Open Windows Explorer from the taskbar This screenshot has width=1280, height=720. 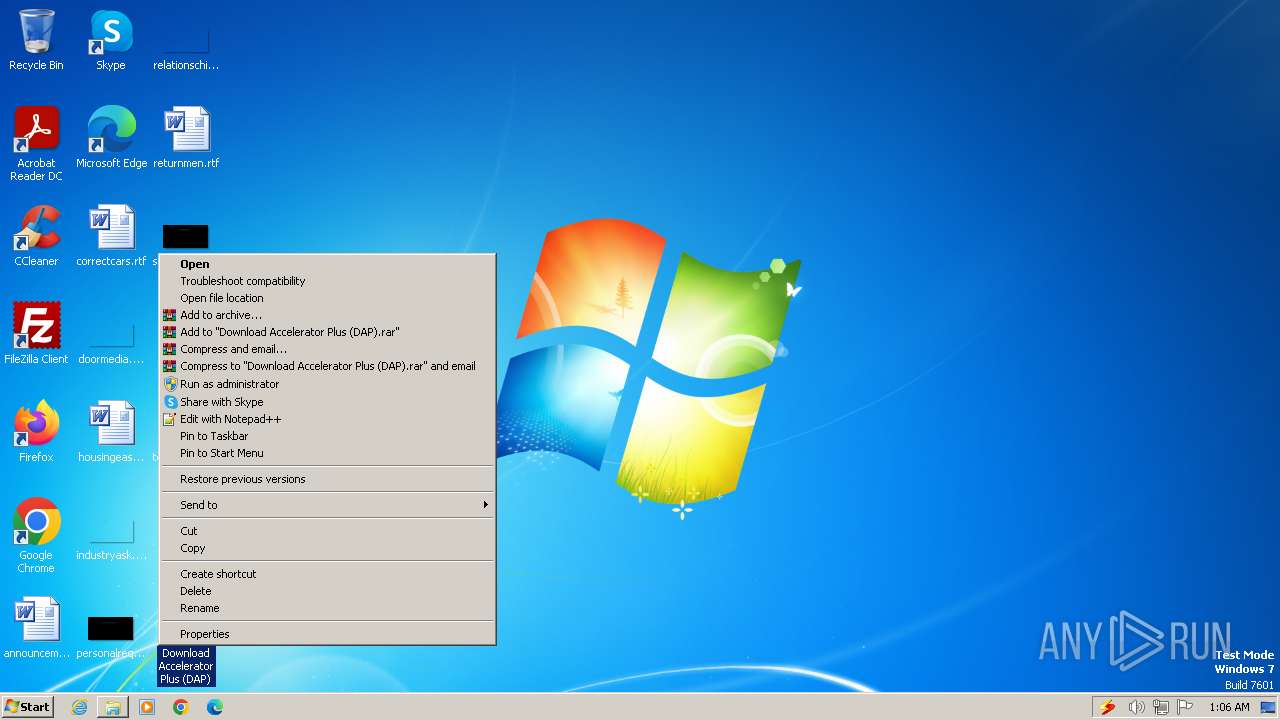pyautogui.click(x=113, y=707)
